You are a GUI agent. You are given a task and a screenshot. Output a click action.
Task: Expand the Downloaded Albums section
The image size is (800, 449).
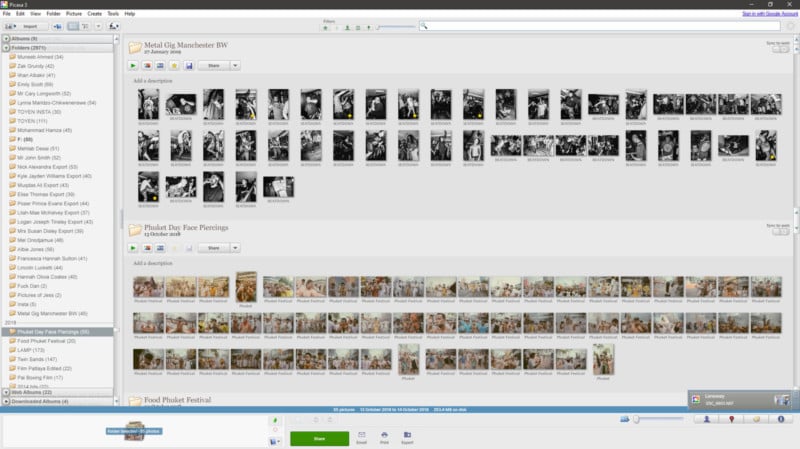pyautogui.click(x=6, y=402)
